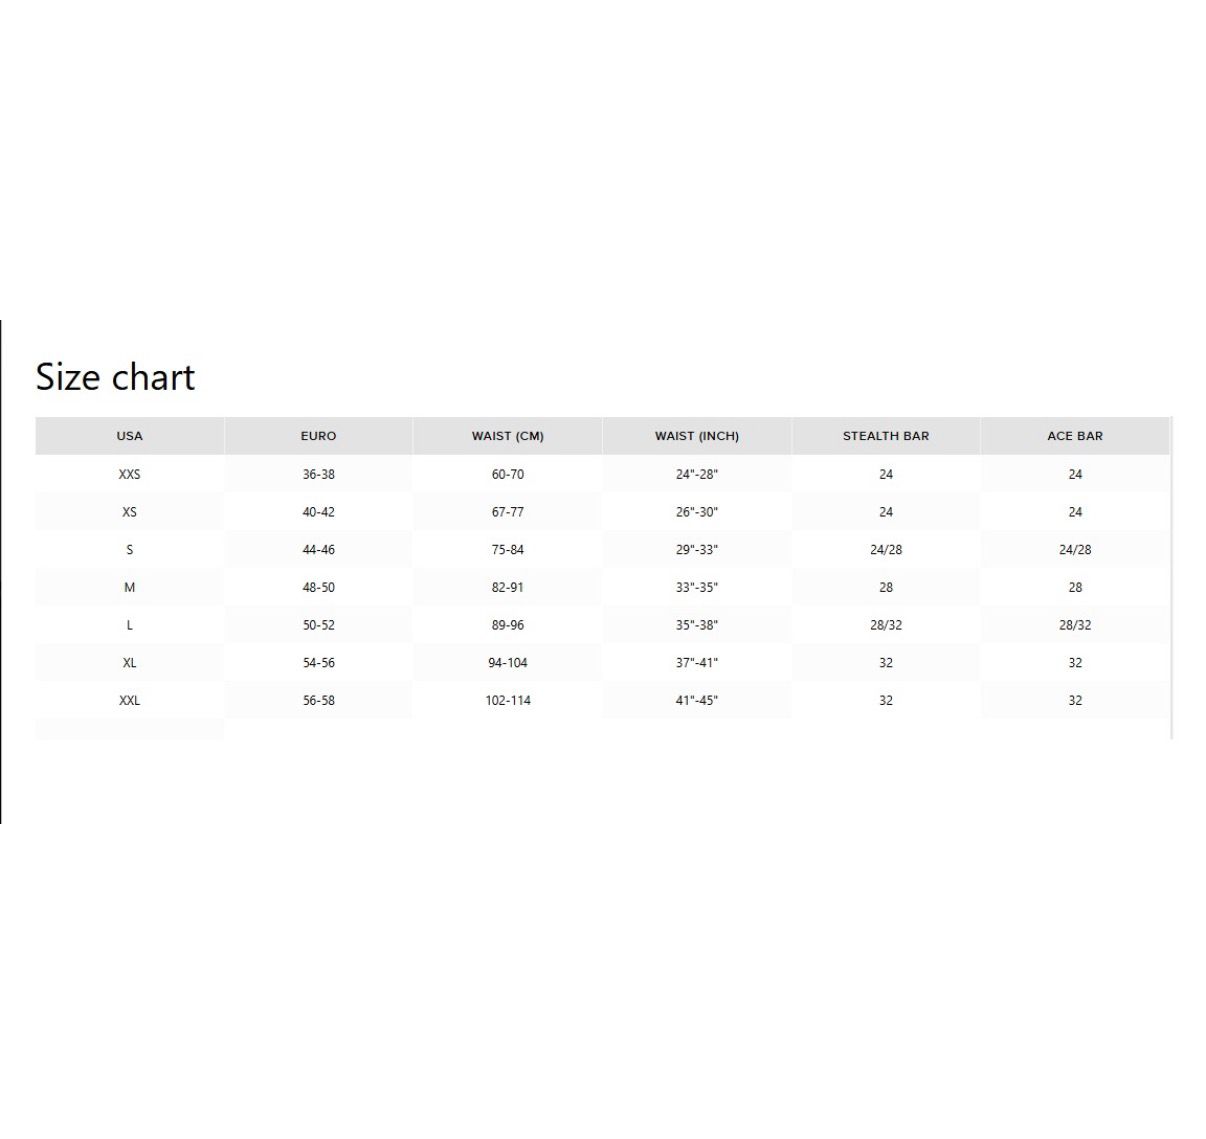Viewport: 1206px width, 1139px height.
Task: Click the "Size chart" heading
Action: [x=115, y=377]
